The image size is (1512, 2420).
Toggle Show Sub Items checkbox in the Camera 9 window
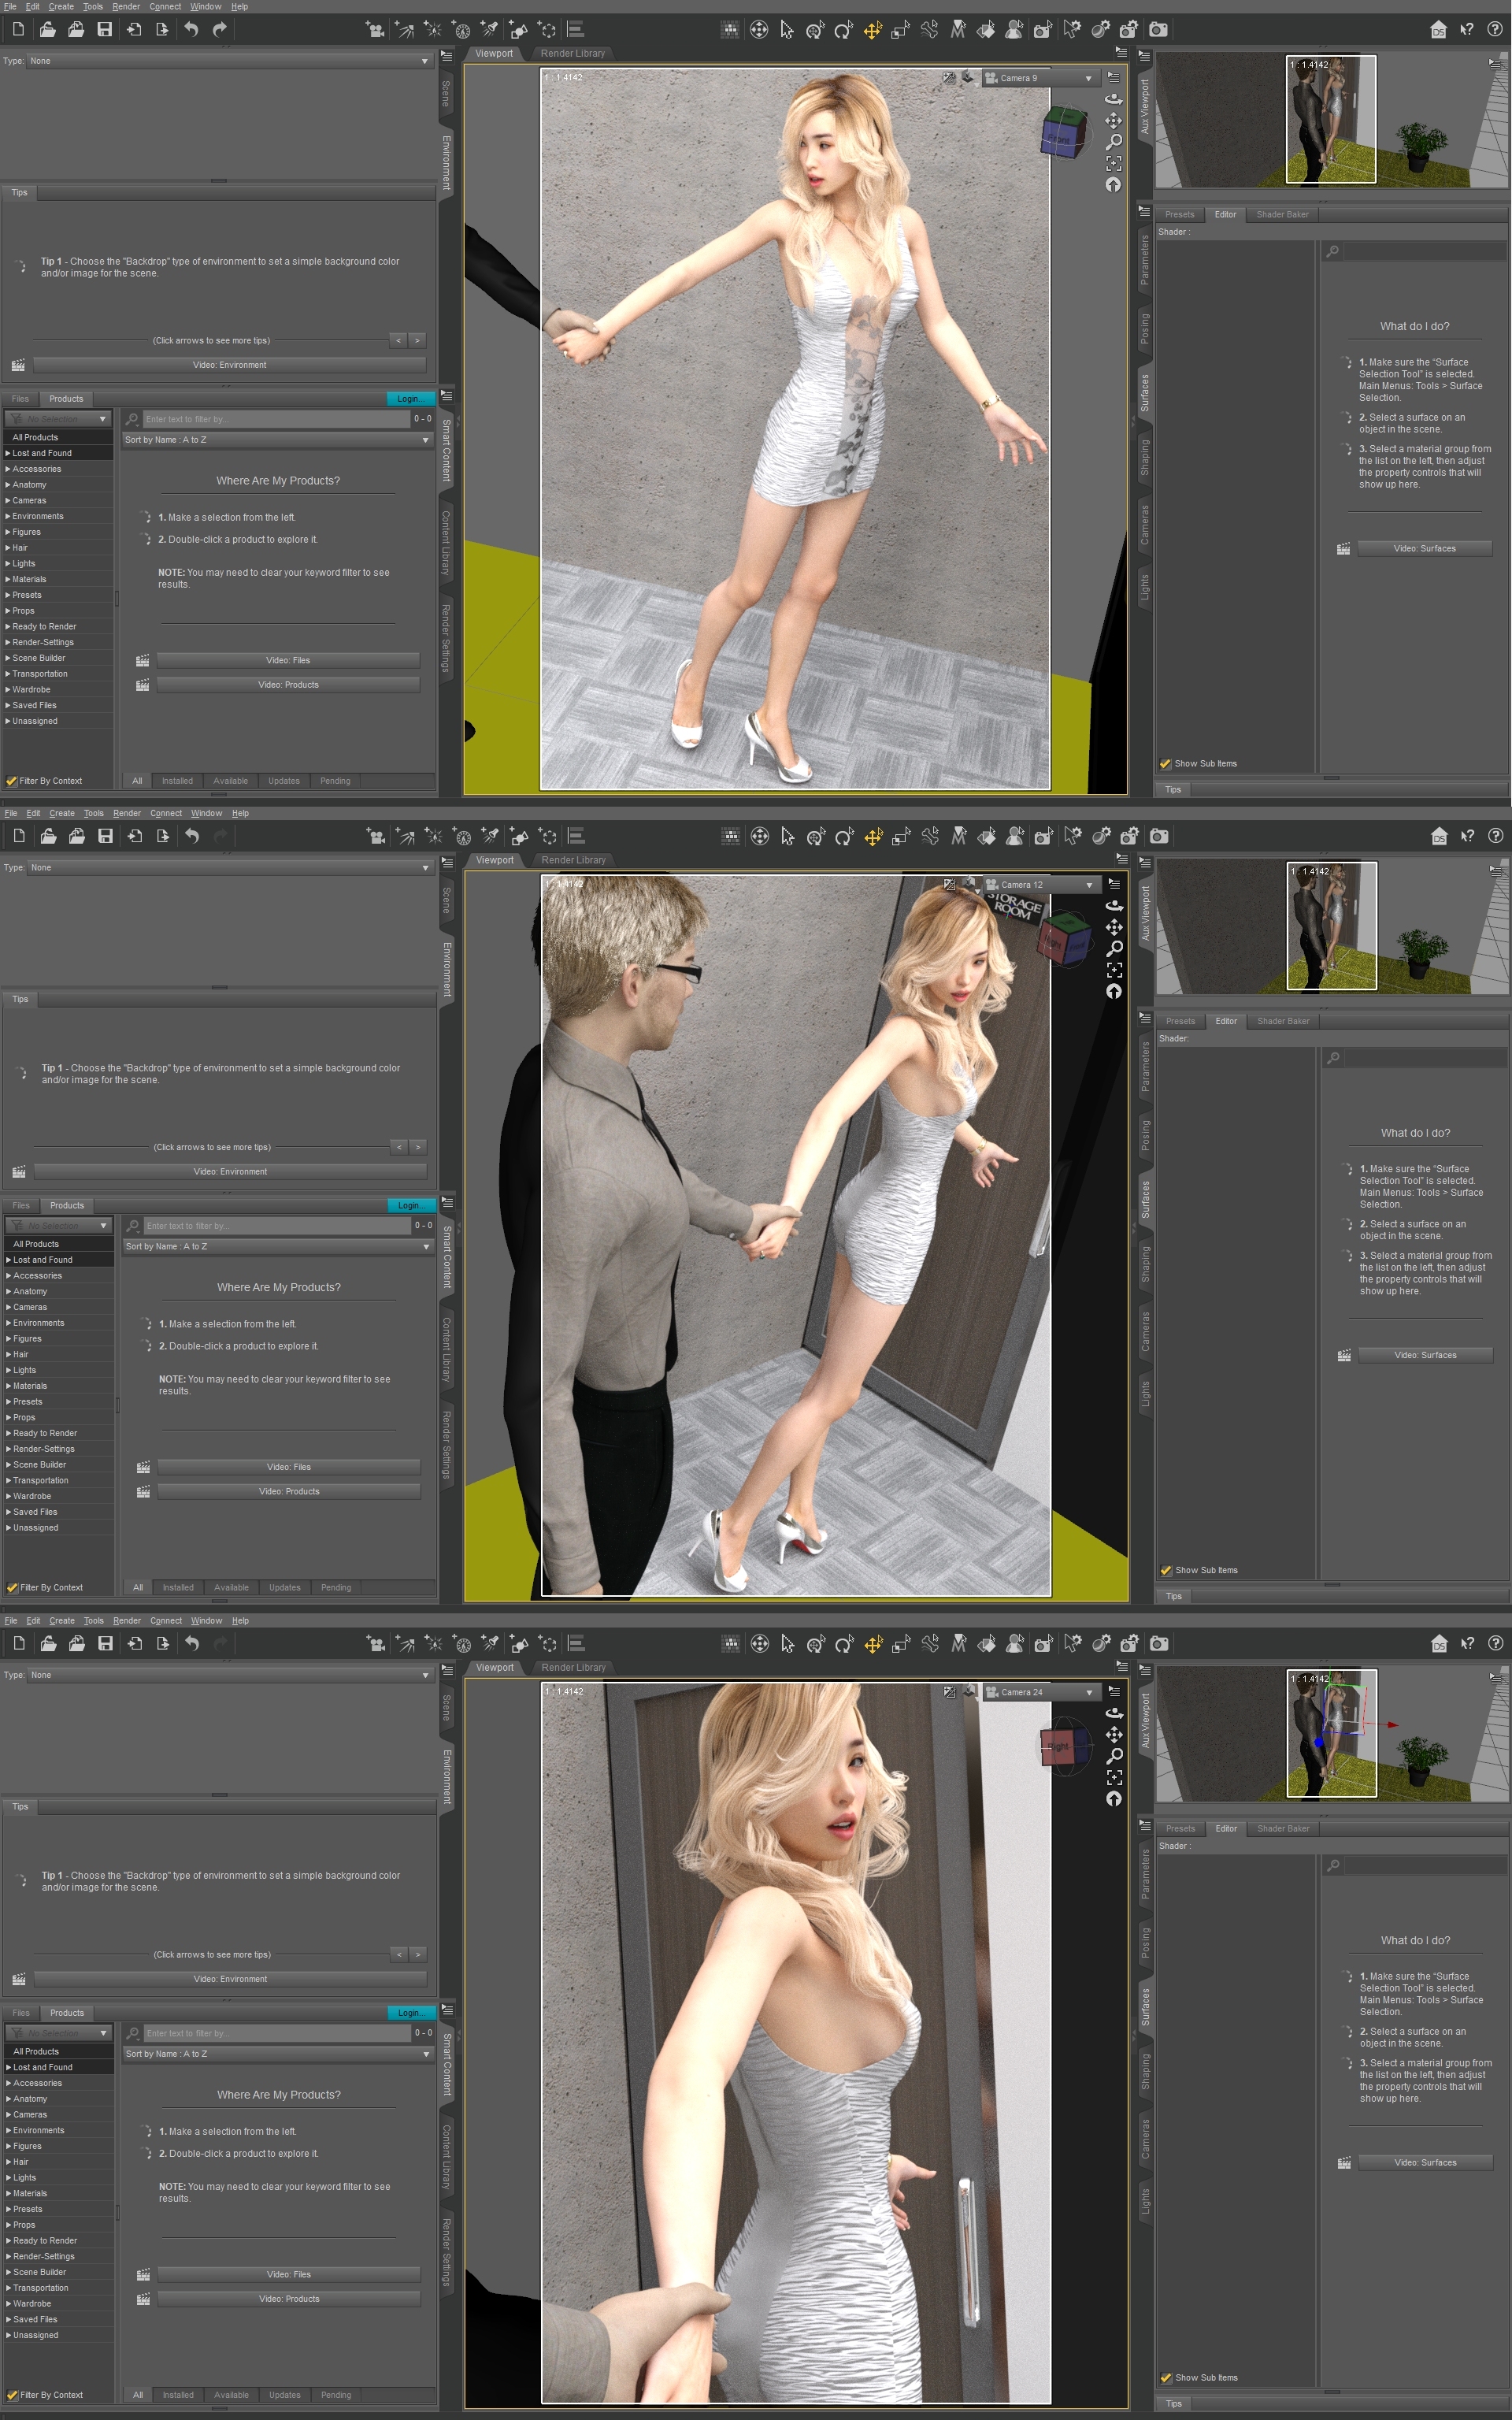click(1165, 763)
